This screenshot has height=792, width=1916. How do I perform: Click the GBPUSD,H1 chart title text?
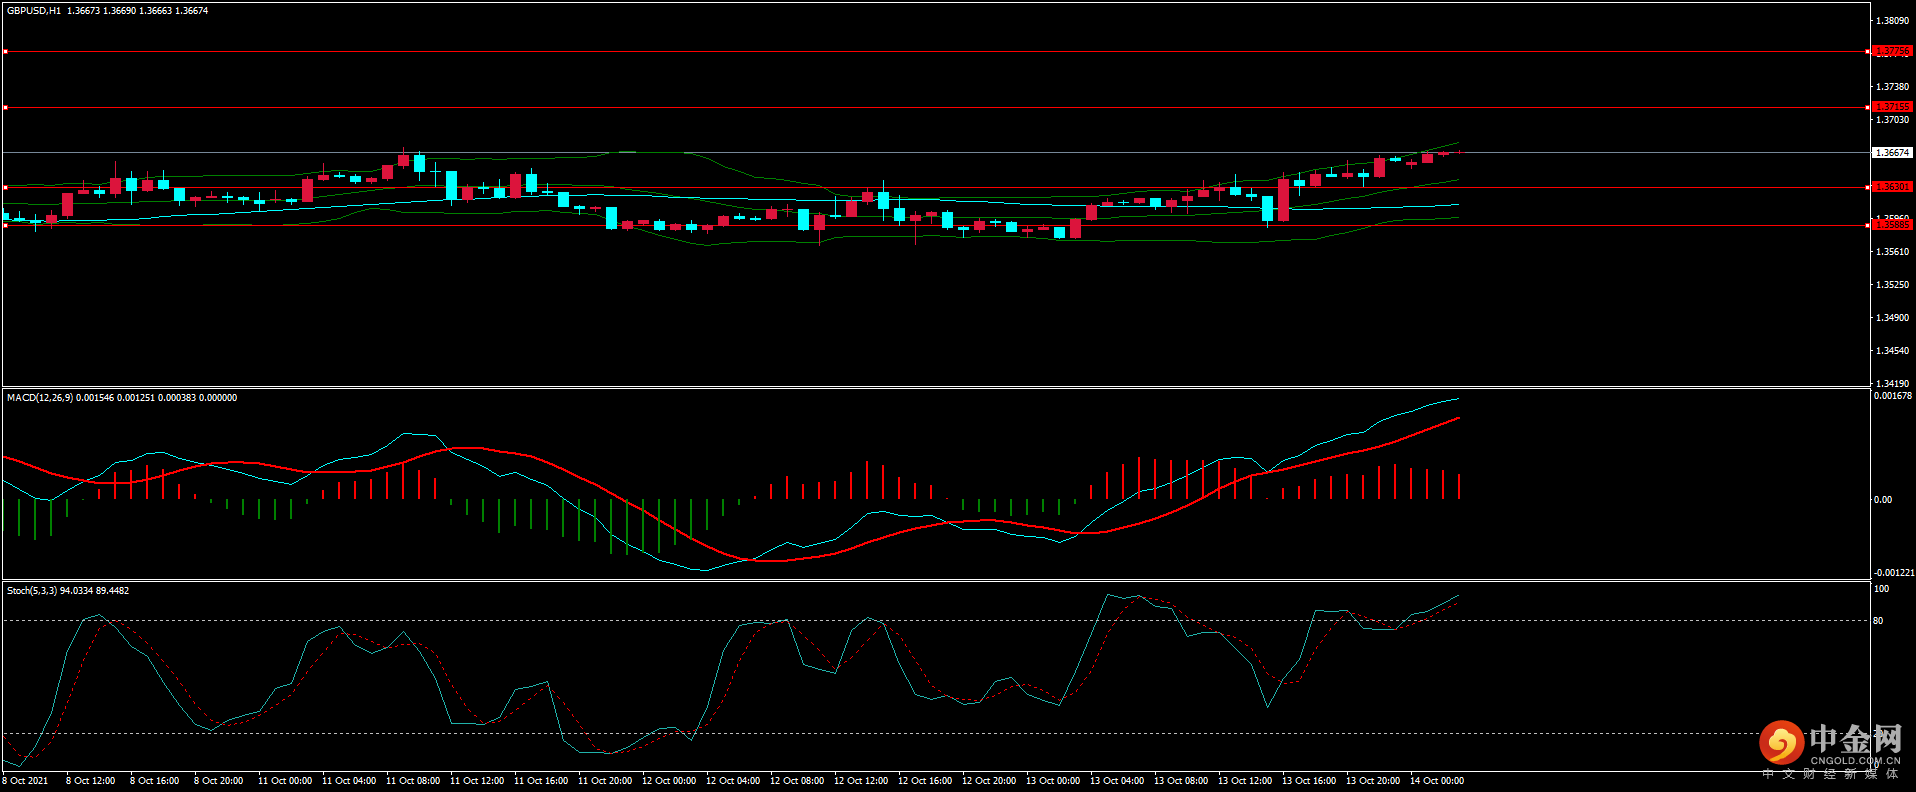[x=34, y=11]
